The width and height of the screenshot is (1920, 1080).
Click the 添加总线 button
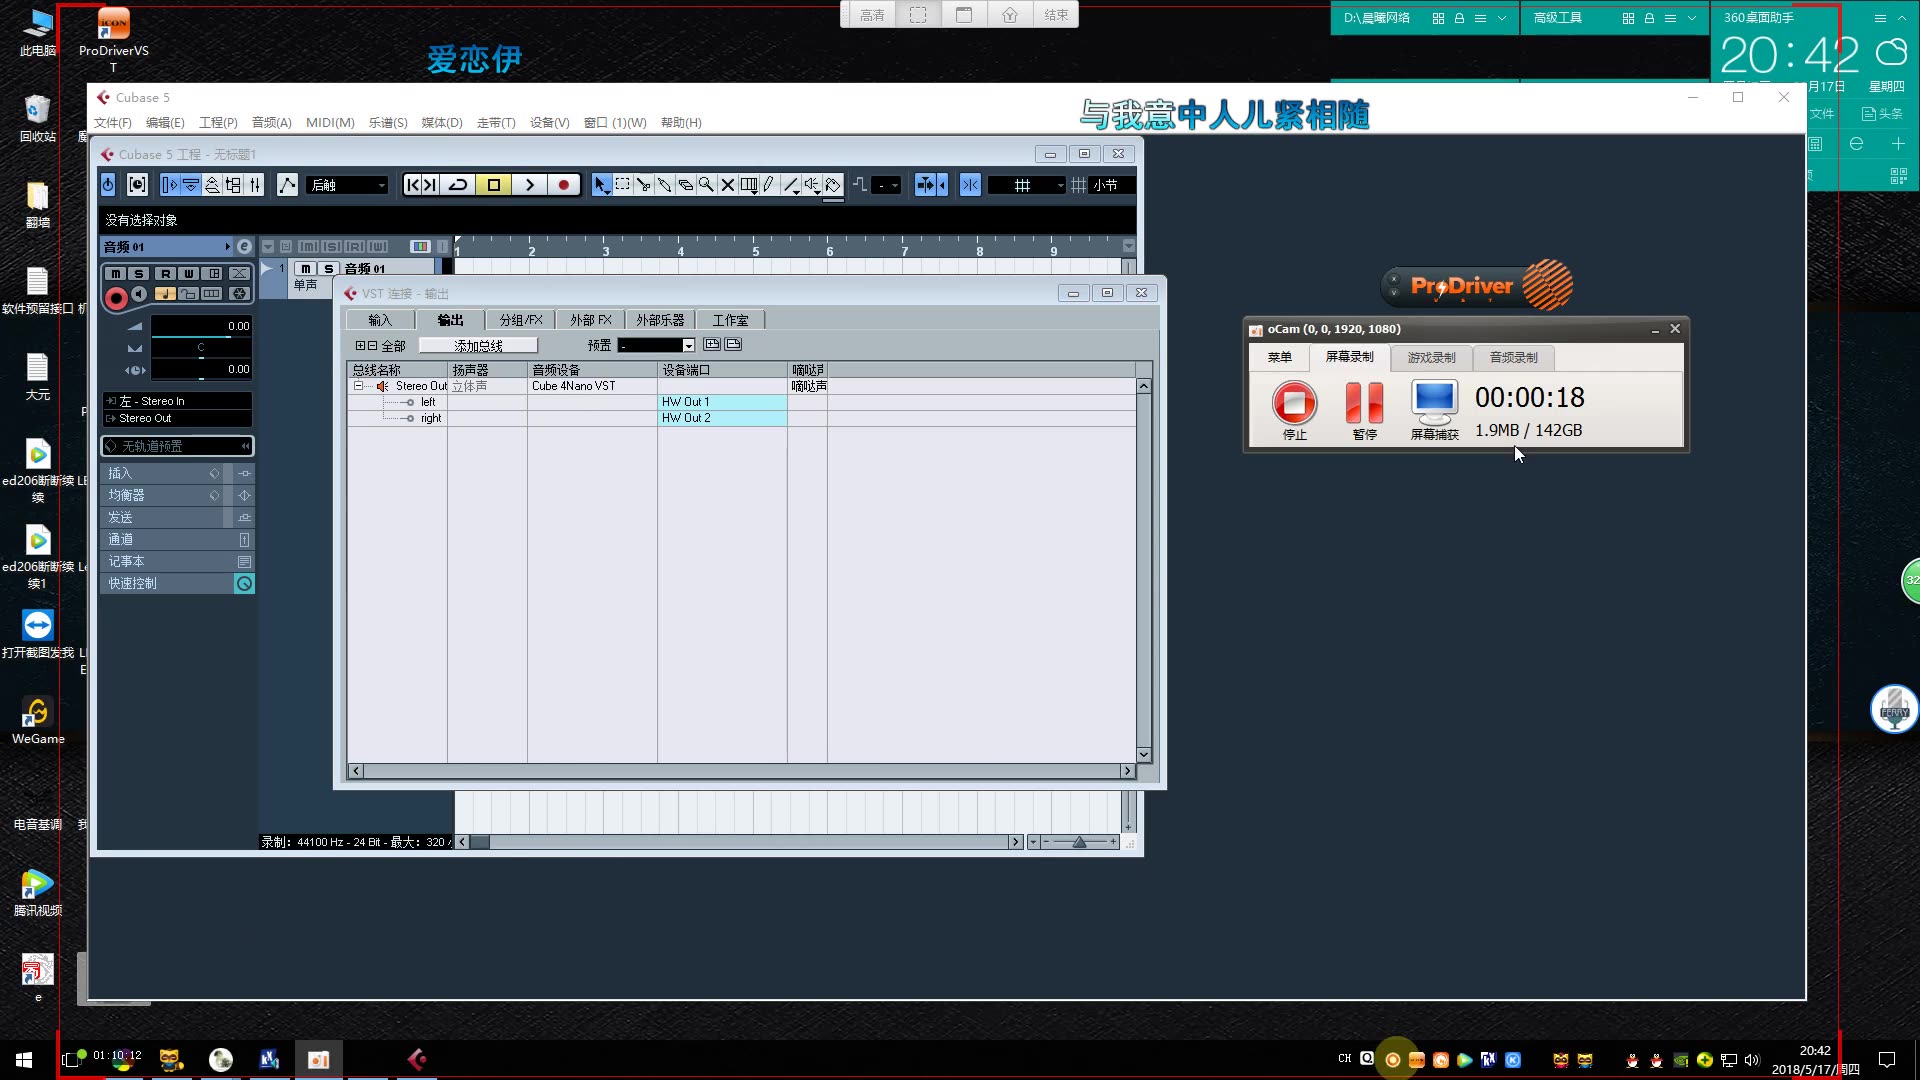click(478, 344)
